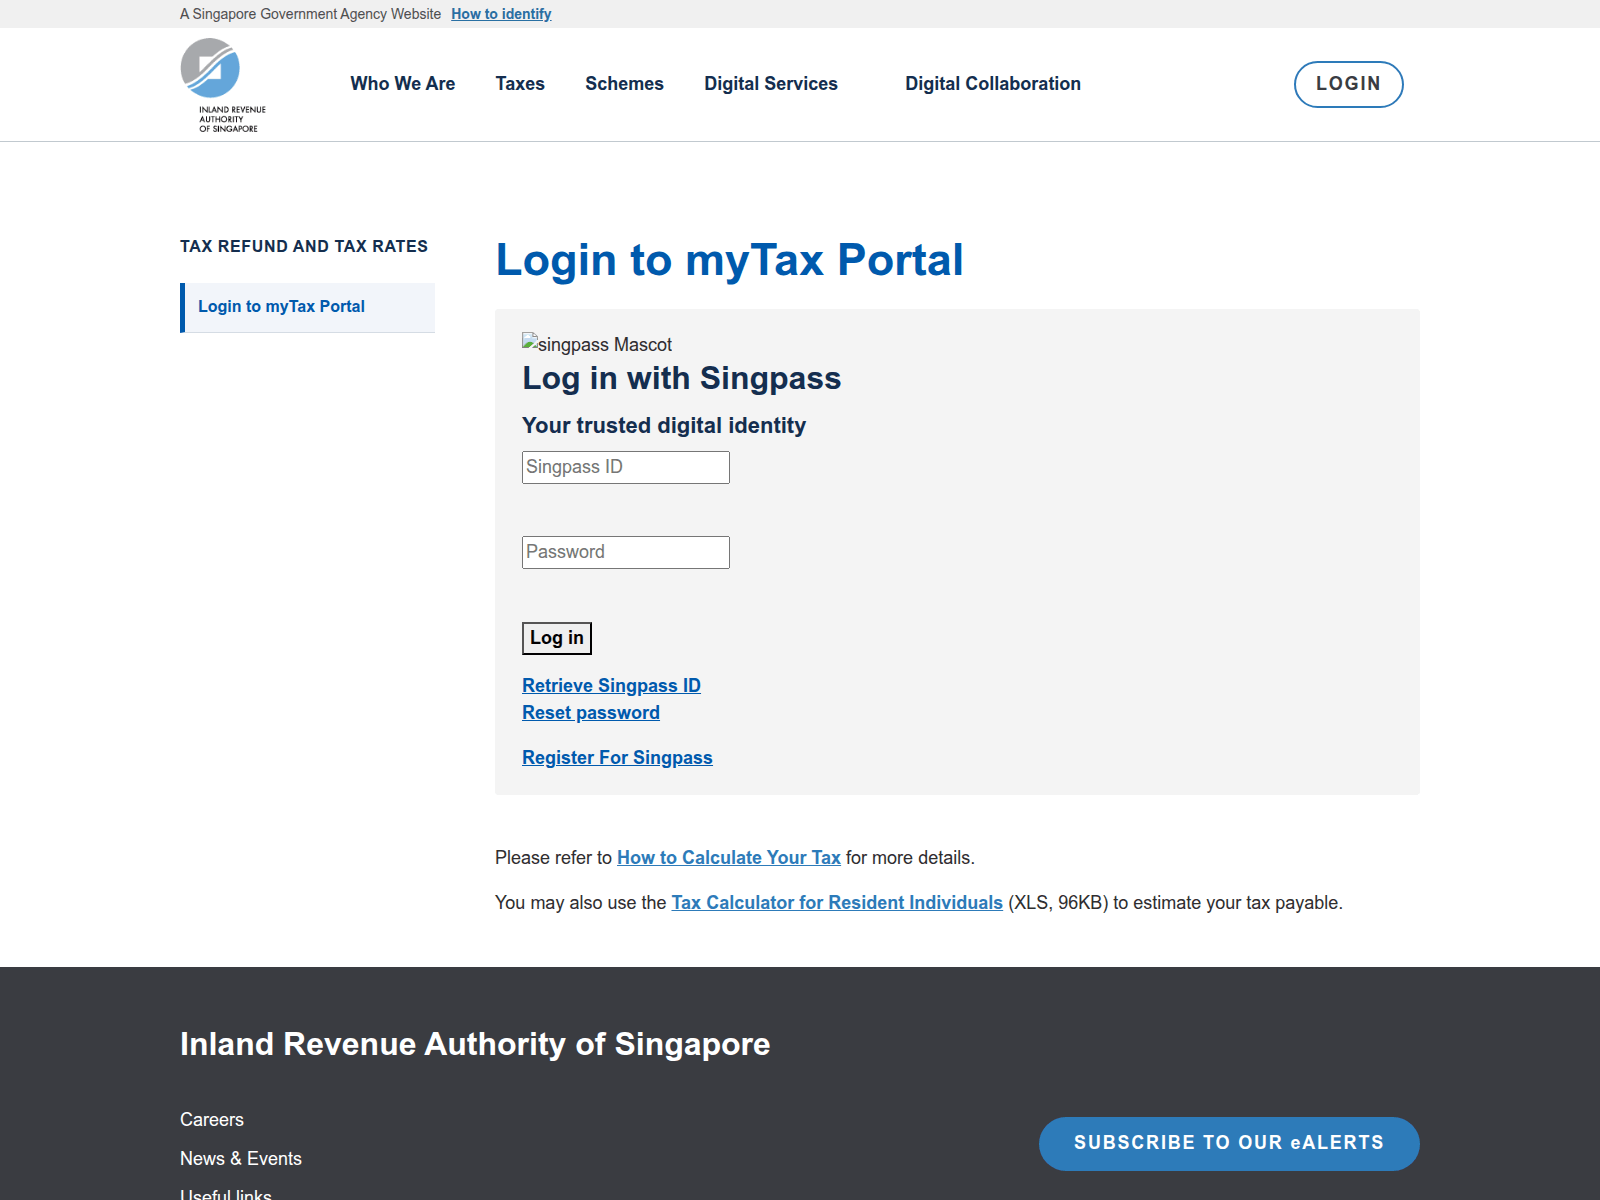
Task: Open Tax Calculator for Resident Individuals link
Action: [837, 903]
